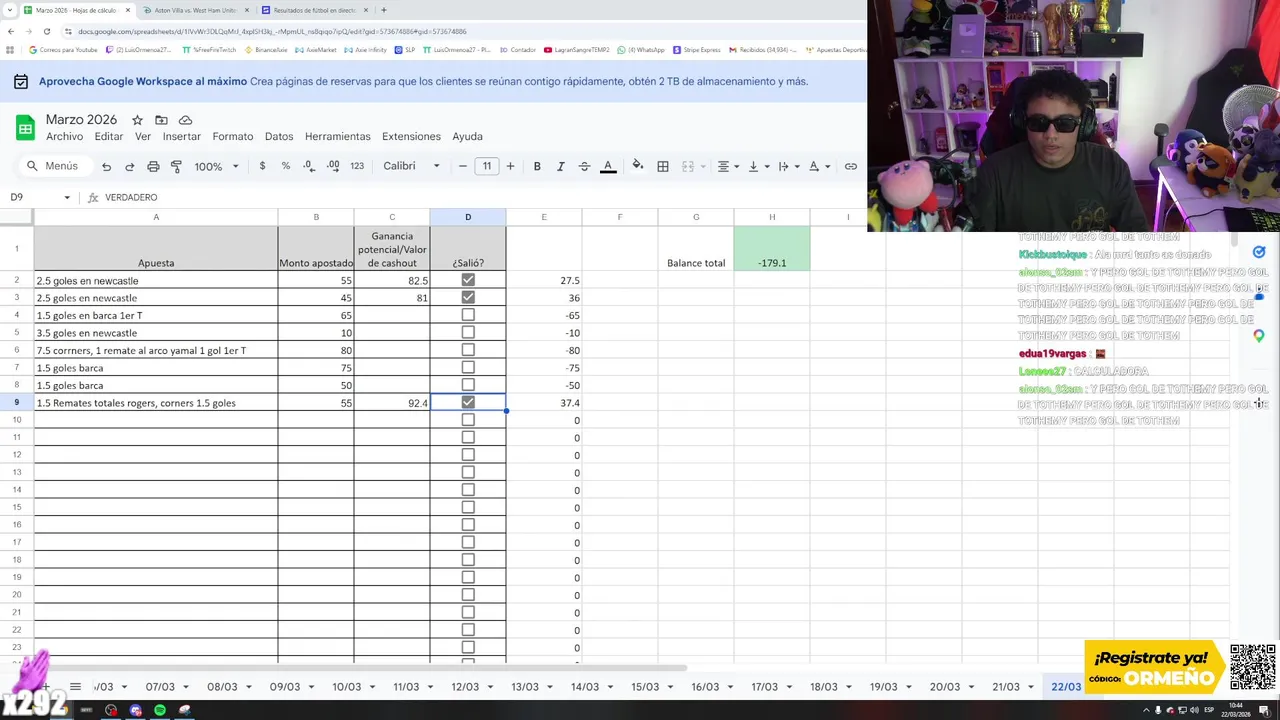Check ¿Salió? for the 1.5 goles barca 50 row

coord(468,385)
